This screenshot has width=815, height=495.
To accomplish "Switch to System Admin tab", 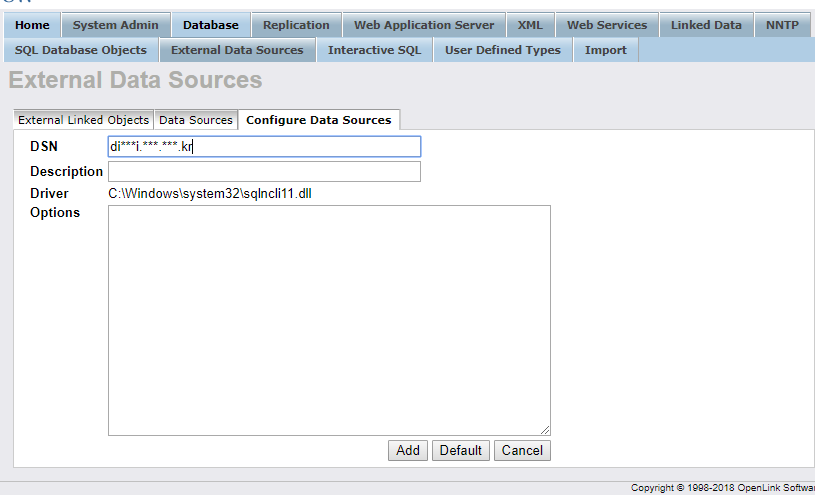I will [x=115, y=25].
